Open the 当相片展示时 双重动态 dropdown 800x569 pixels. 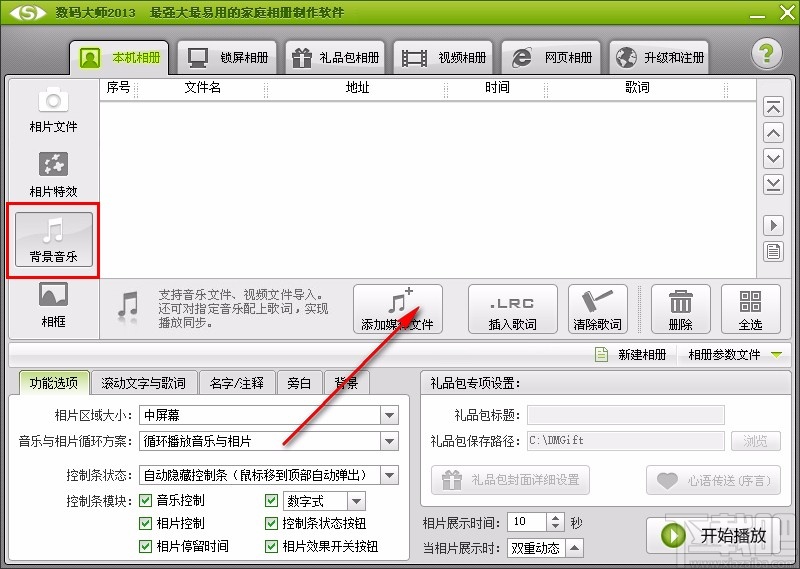(x=545, y=548)
